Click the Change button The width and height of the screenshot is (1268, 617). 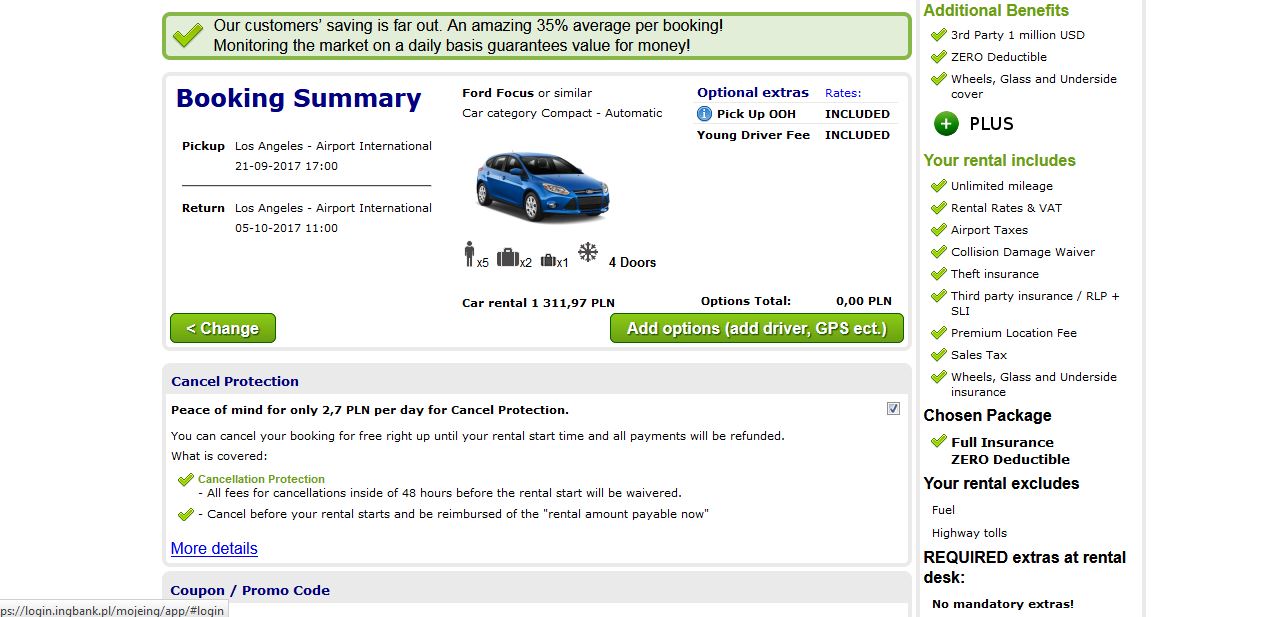pos(223,328)
